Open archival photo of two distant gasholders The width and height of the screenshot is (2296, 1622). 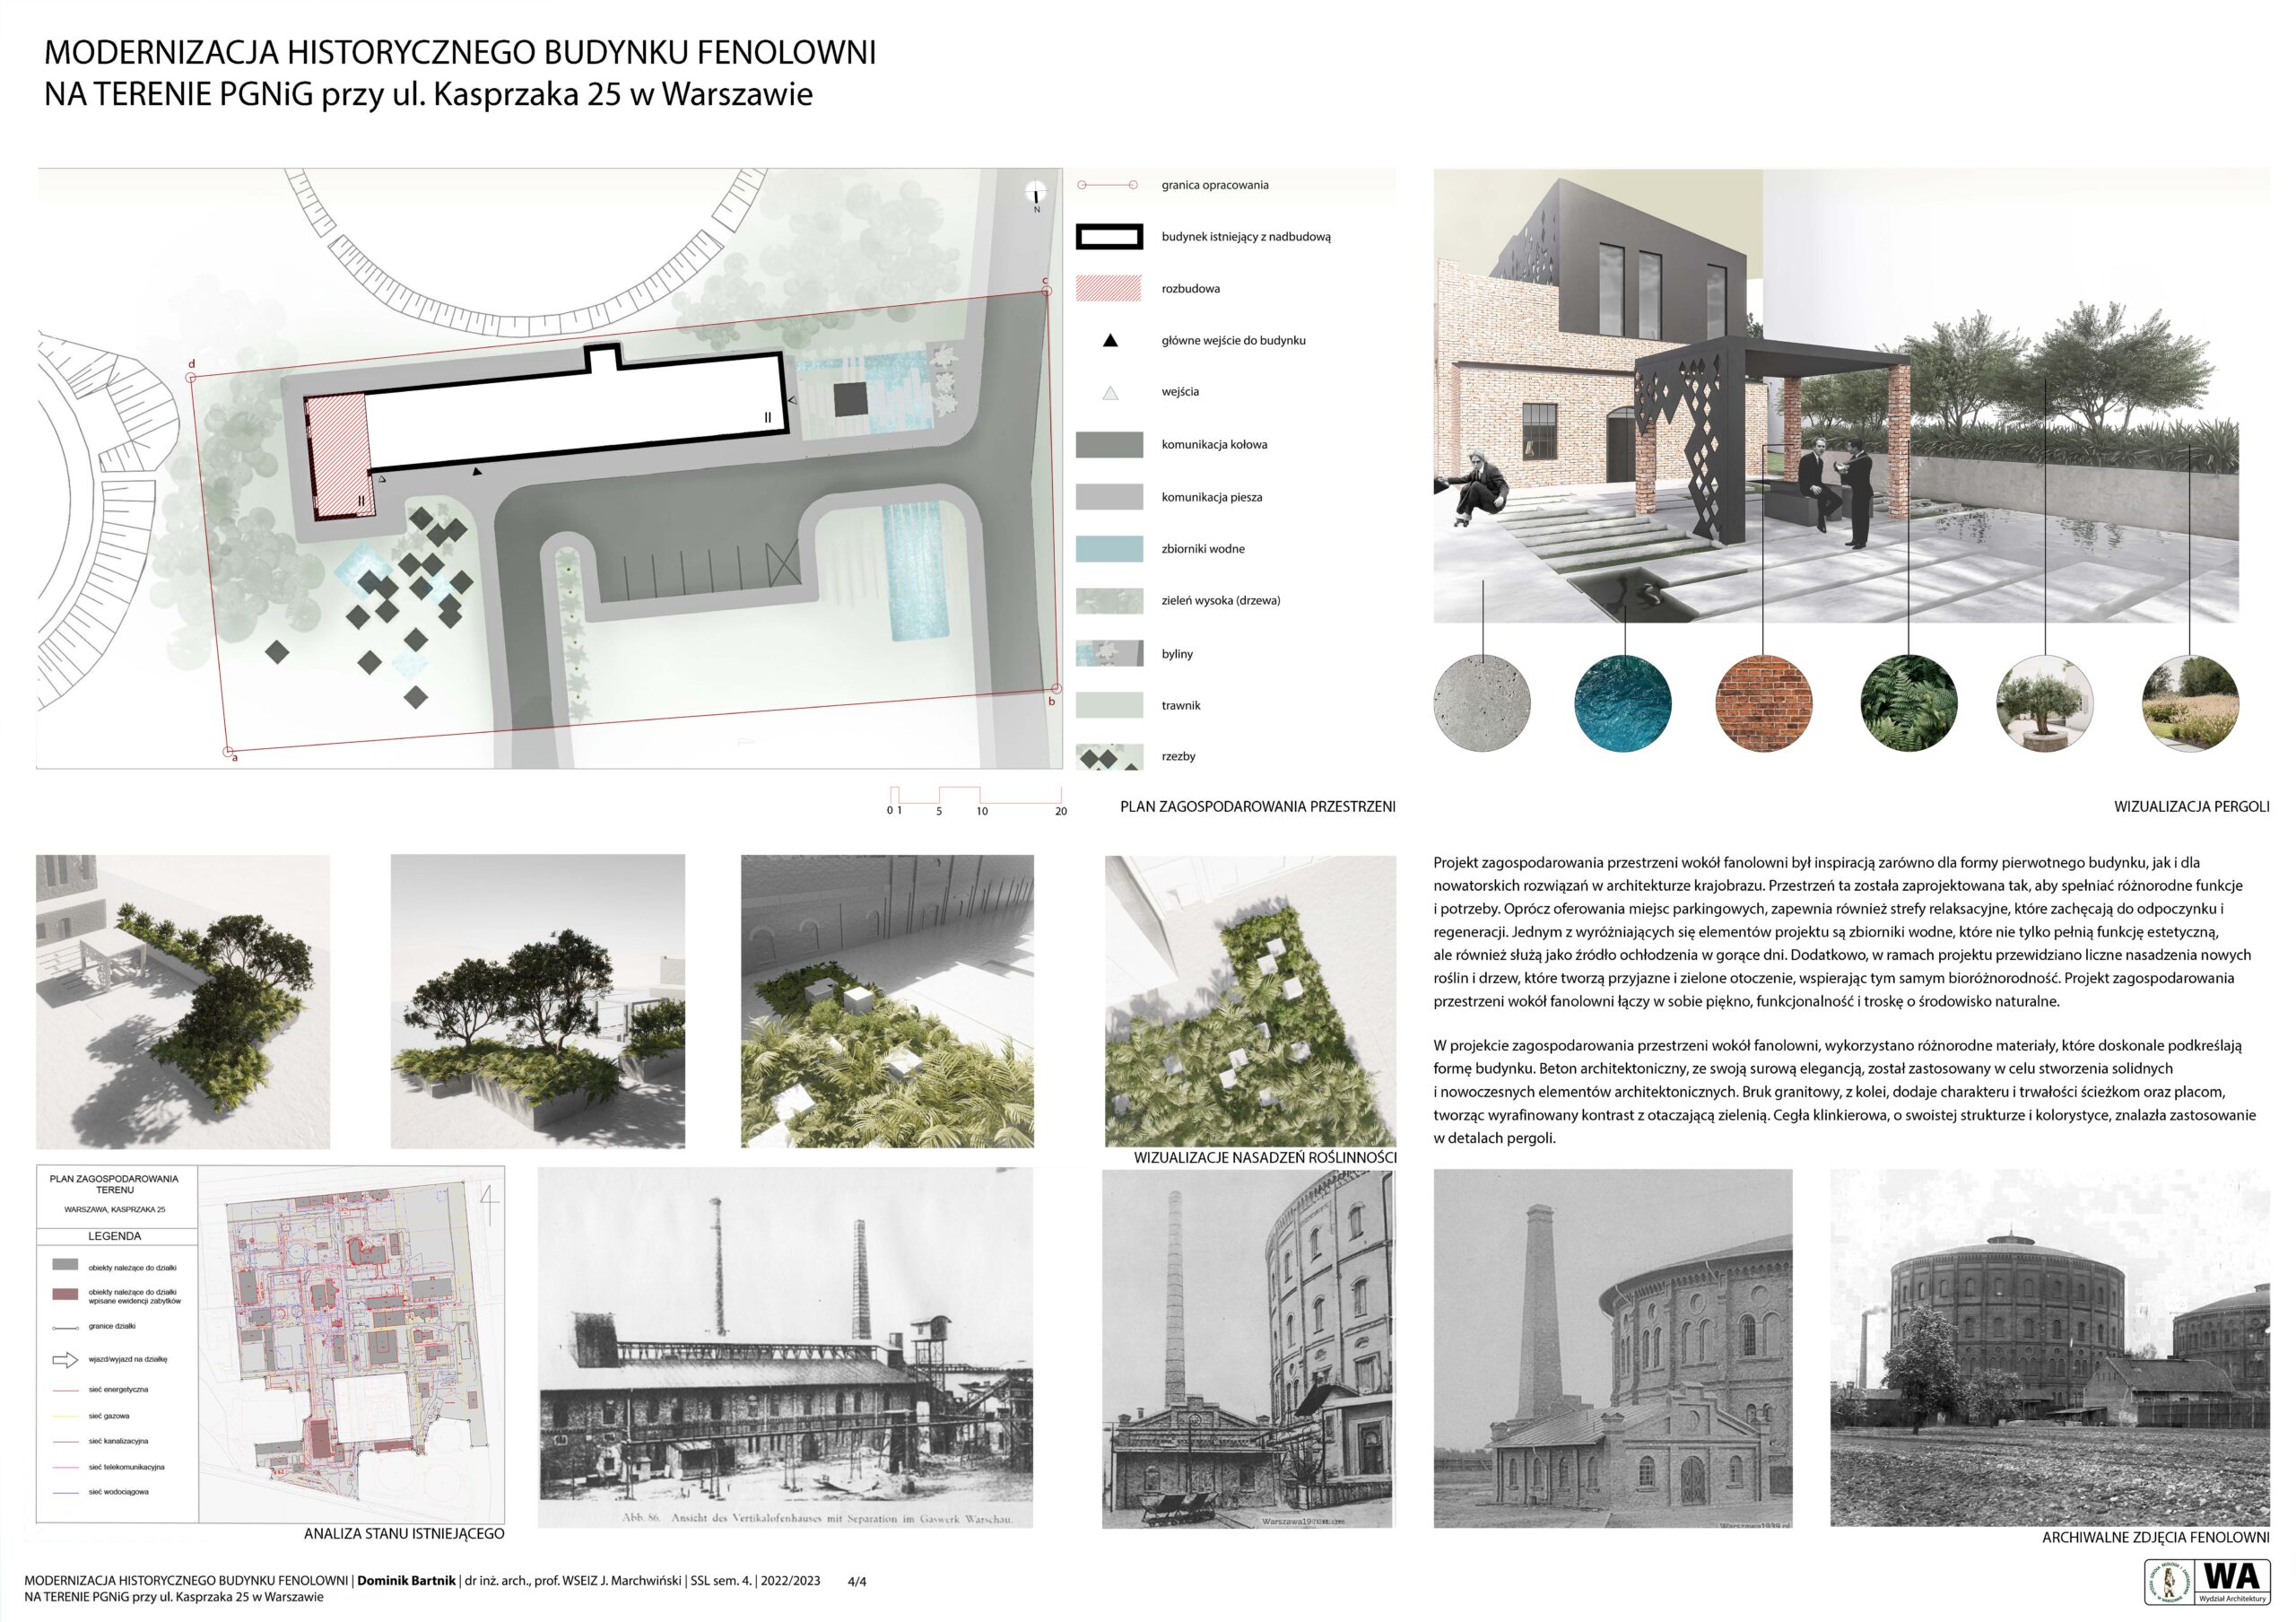click(x=2050, y=1348)
